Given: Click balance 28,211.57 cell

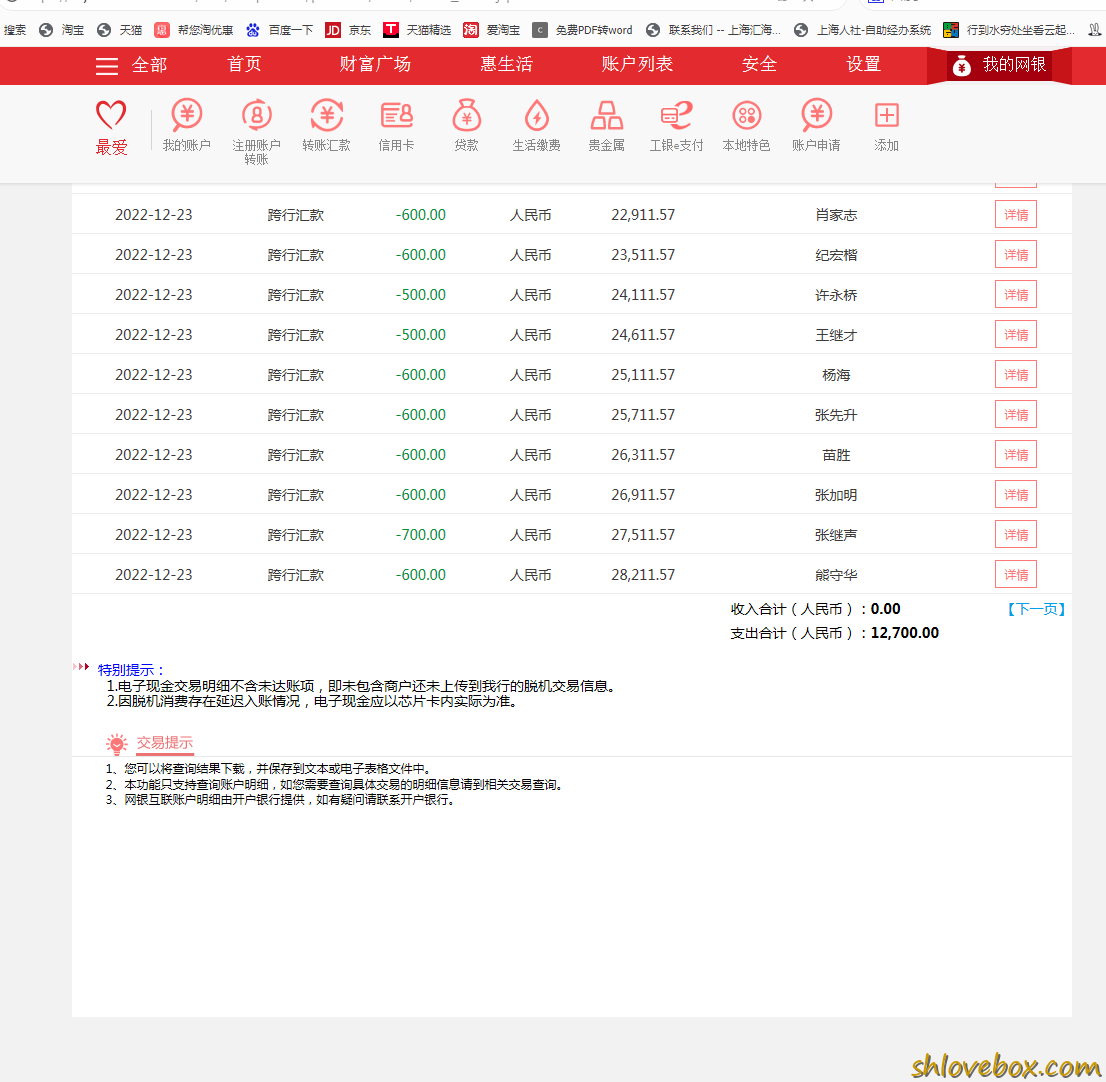Looking at the screenshot, I should (643, 575).
